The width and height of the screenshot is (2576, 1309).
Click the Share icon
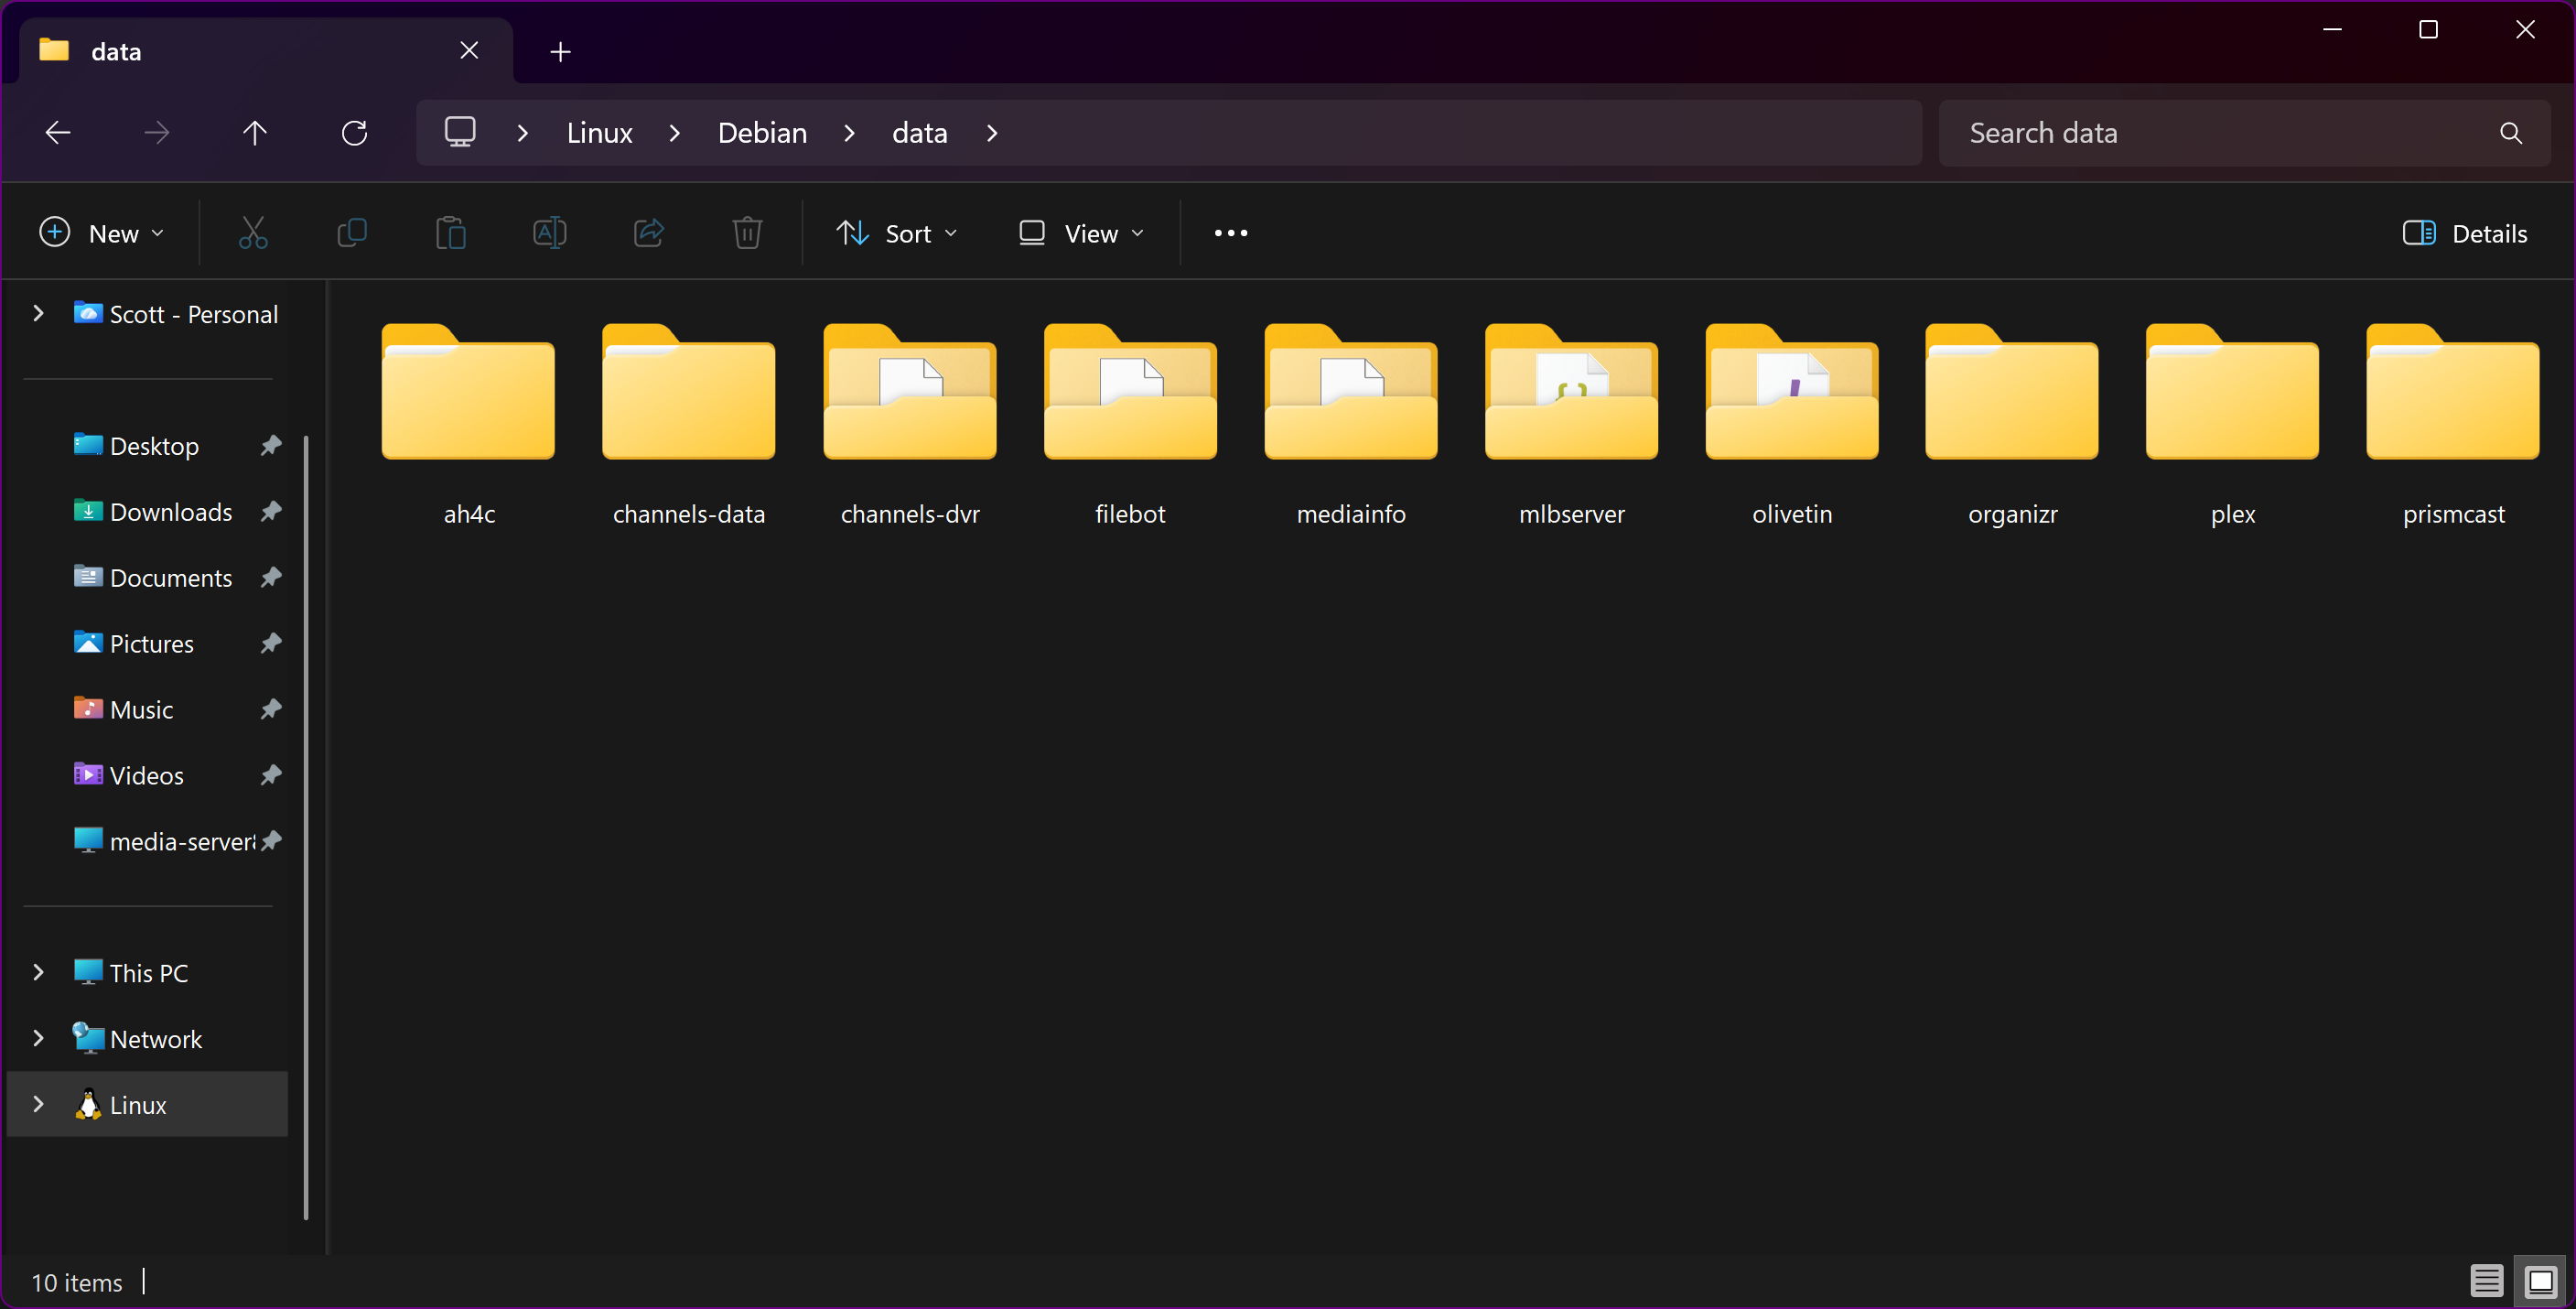[649, 233]
